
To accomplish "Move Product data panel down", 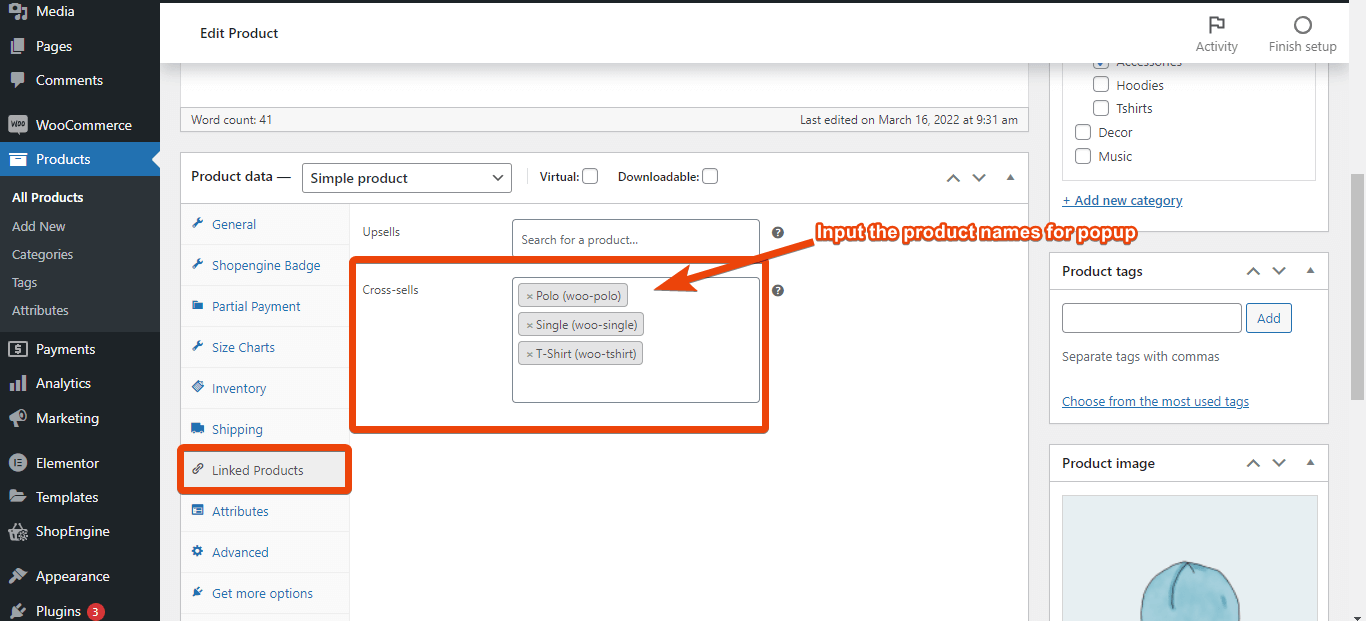I will [x=979, y=178].
